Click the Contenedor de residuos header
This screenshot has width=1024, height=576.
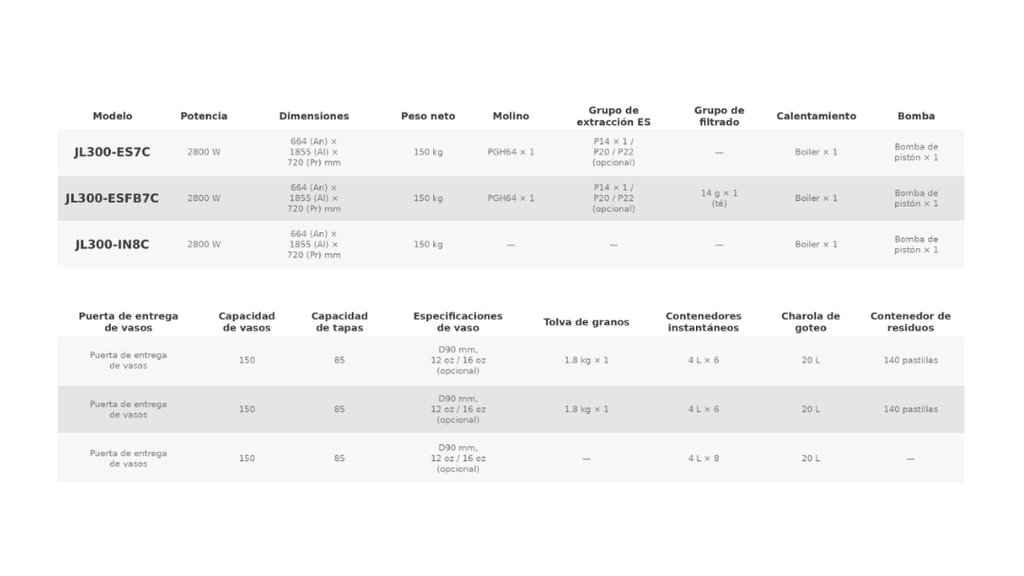pyautogui.click(x=910, y=322)
